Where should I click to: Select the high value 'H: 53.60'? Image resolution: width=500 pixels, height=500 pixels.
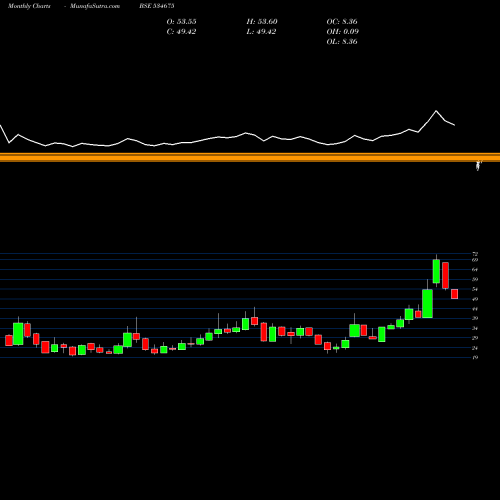(262, 22)
